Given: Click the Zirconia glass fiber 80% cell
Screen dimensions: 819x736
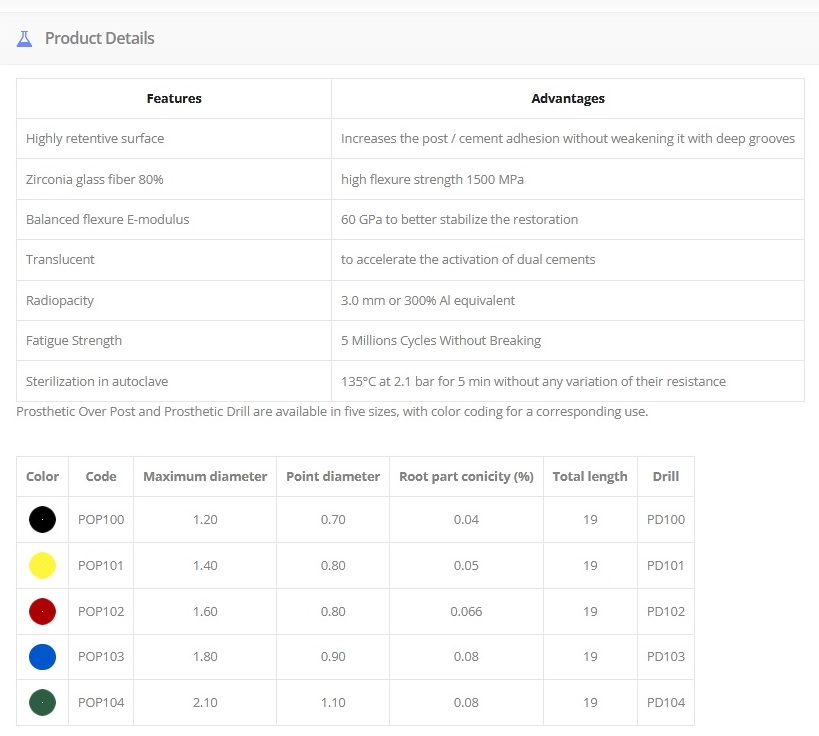Looking at the screenshot, I should coord(174,179).
